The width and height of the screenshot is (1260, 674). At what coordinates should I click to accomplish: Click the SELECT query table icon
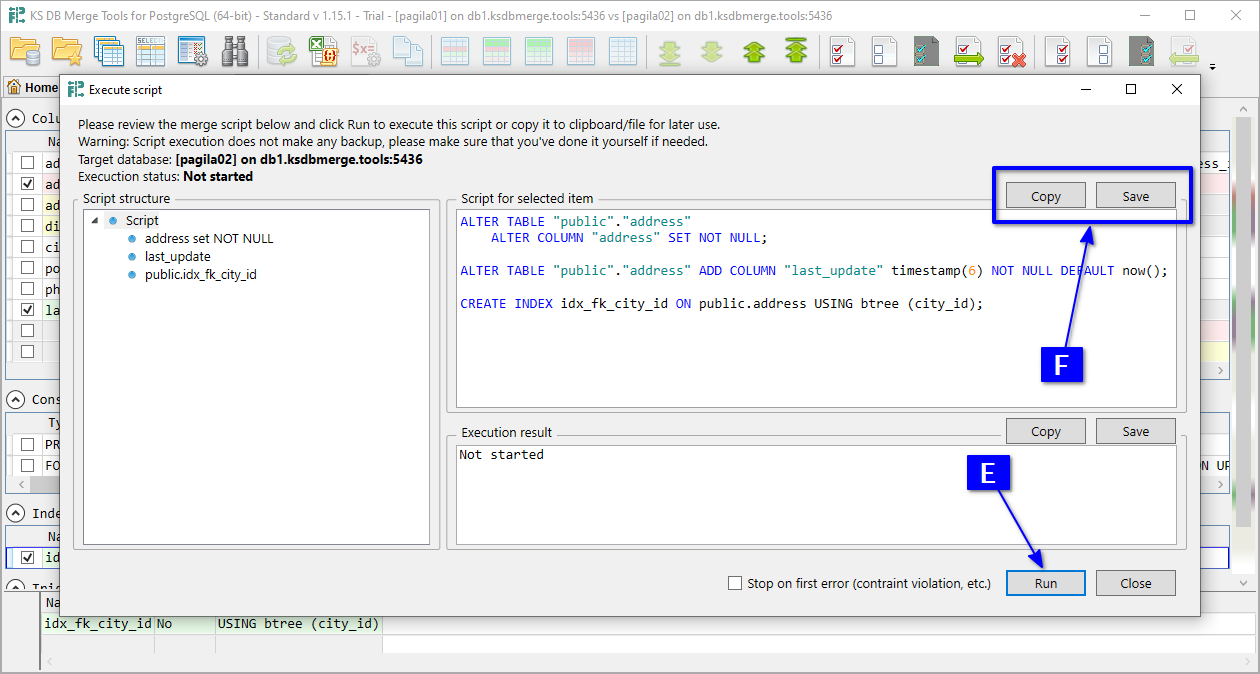(150, 51)
